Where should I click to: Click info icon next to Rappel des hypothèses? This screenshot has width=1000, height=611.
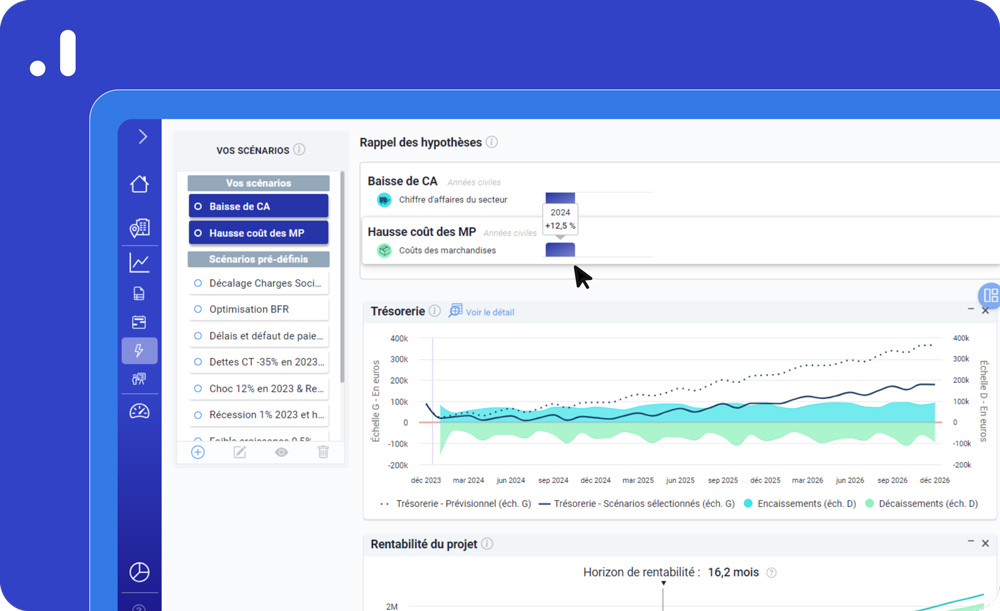[492, 142]
